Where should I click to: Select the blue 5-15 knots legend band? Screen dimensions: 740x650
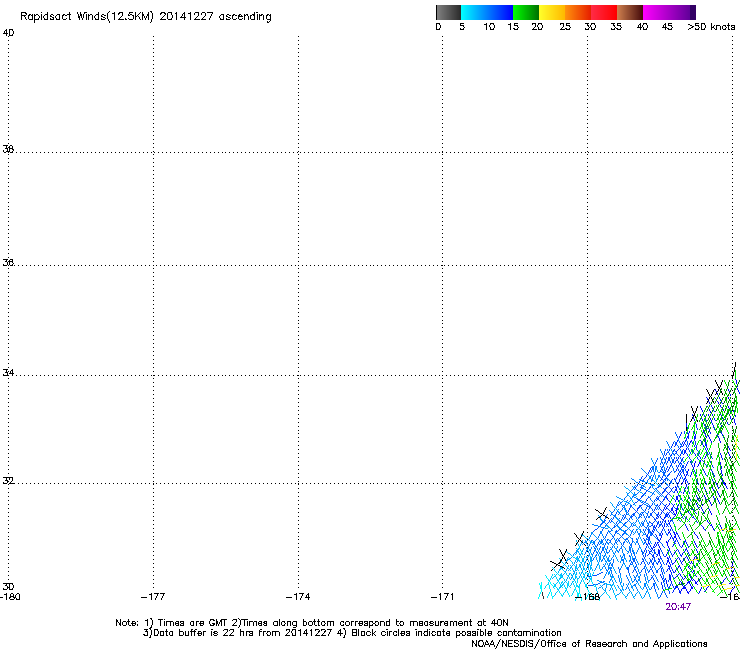(x=487, y=12)
